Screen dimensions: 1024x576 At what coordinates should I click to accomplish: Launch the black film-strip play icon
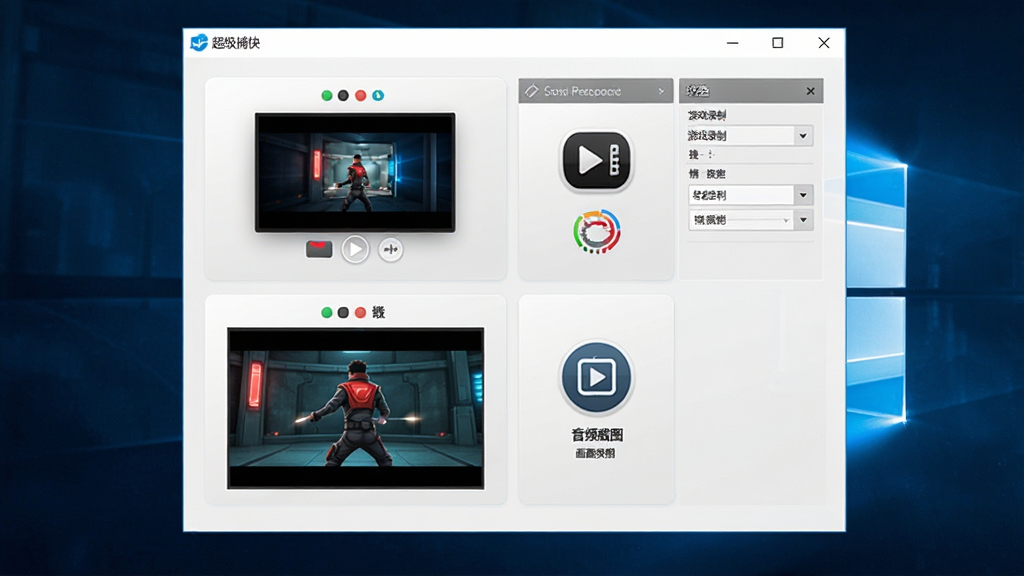596,160
